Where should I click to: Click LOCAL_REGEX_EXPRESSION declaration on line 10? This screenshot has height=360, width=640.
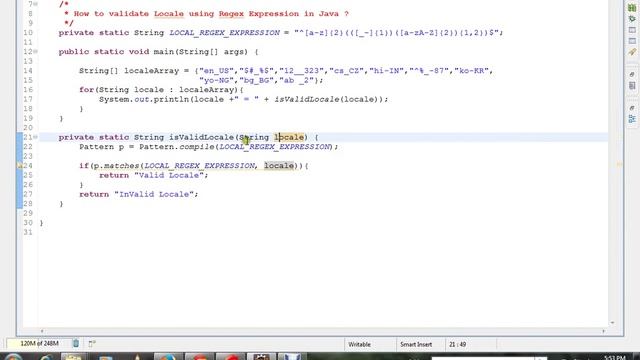[224, 33]
